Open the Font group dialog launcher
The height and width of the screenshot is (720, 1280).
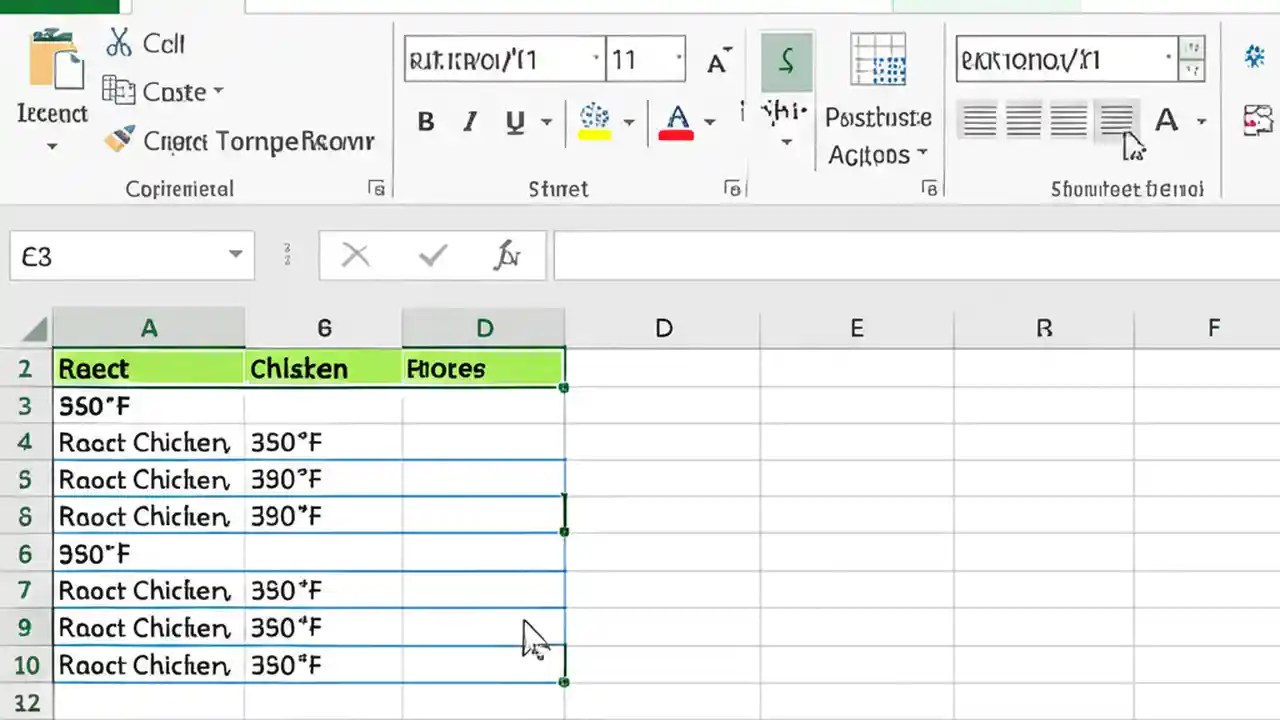pos(733,189)
